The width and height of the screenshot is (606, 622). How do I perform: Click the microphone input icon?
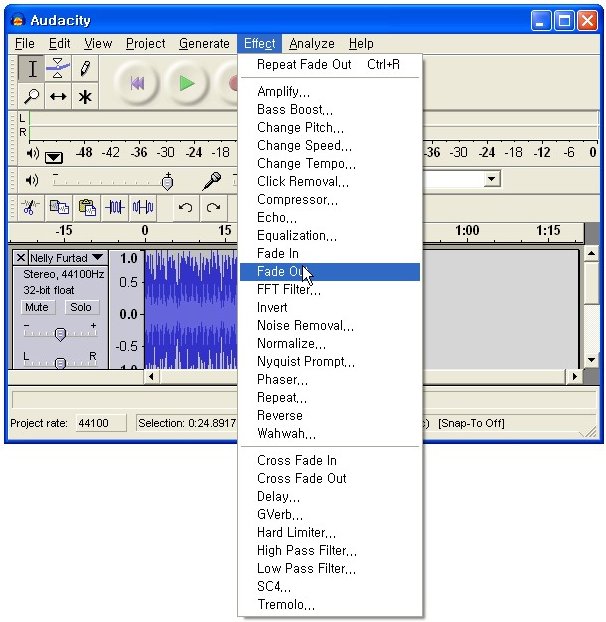tap(212, 181)
